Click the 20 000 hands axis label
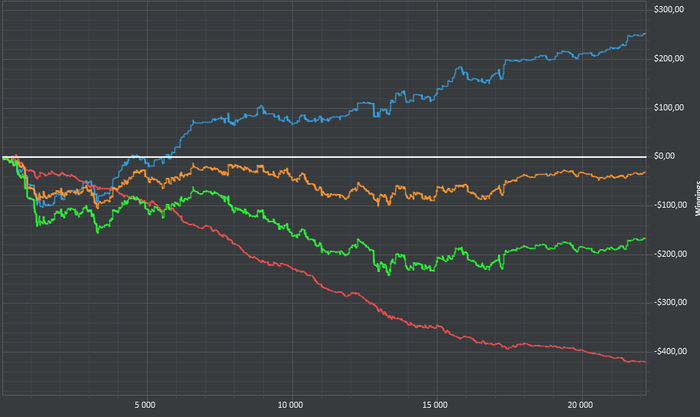The height and width of the screenshot is (417, 700). [580, 405]
